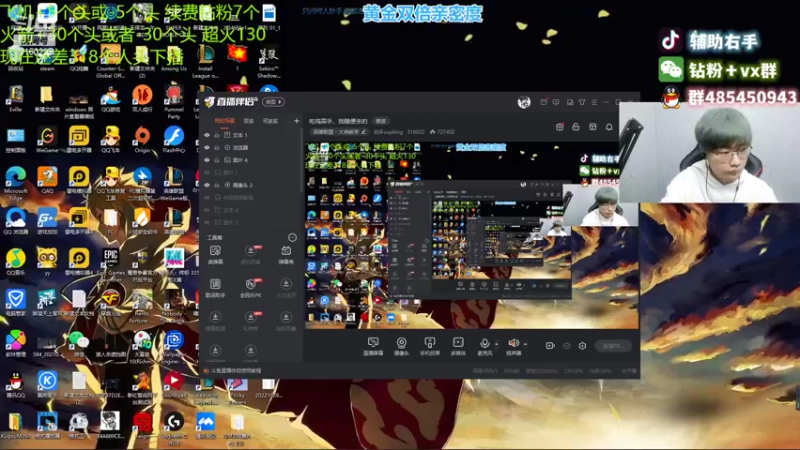Viewport: 800px width, 450px height.
Task: Click the first toolbox tool icon under 工具箱
Action: (x=215, y=254)
